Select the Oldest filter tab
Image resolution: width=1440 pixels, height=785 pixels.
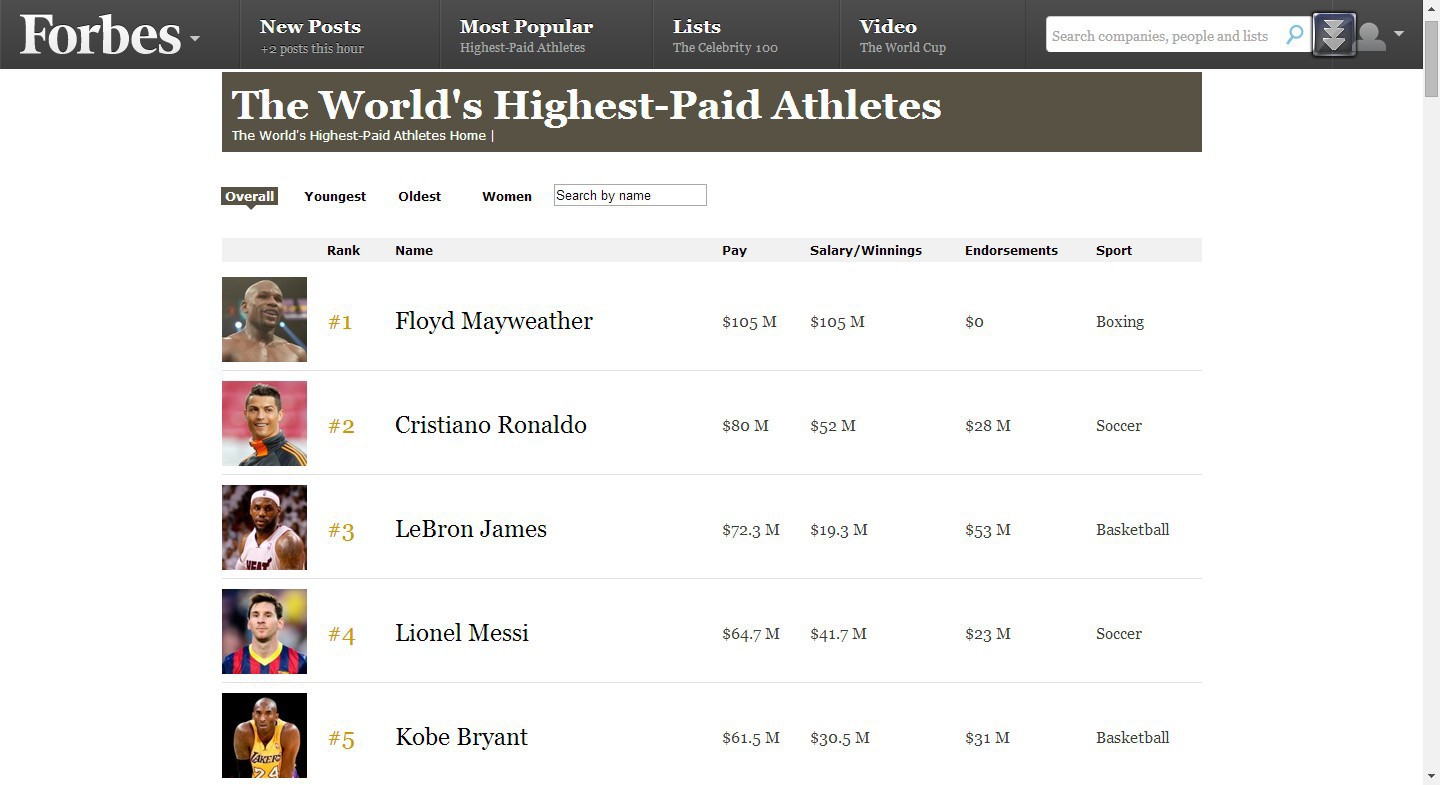click(x=419, y=196)
